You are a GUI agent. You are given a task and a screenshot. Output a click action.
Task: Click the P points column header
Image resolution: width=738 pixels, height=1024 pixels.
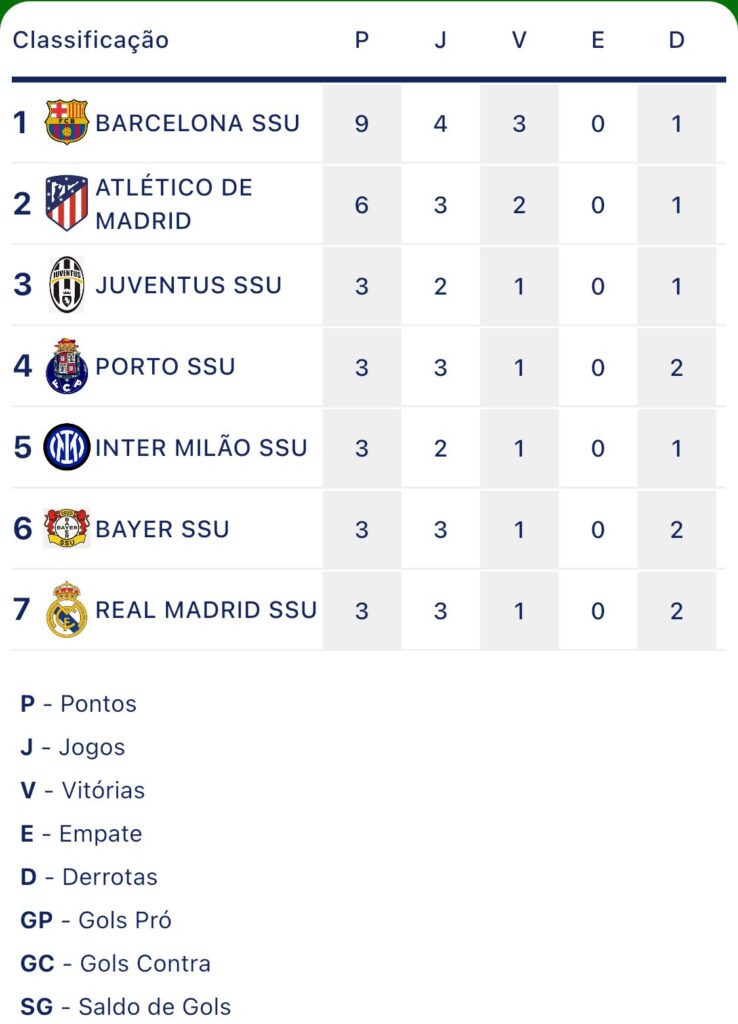point(362,40)
